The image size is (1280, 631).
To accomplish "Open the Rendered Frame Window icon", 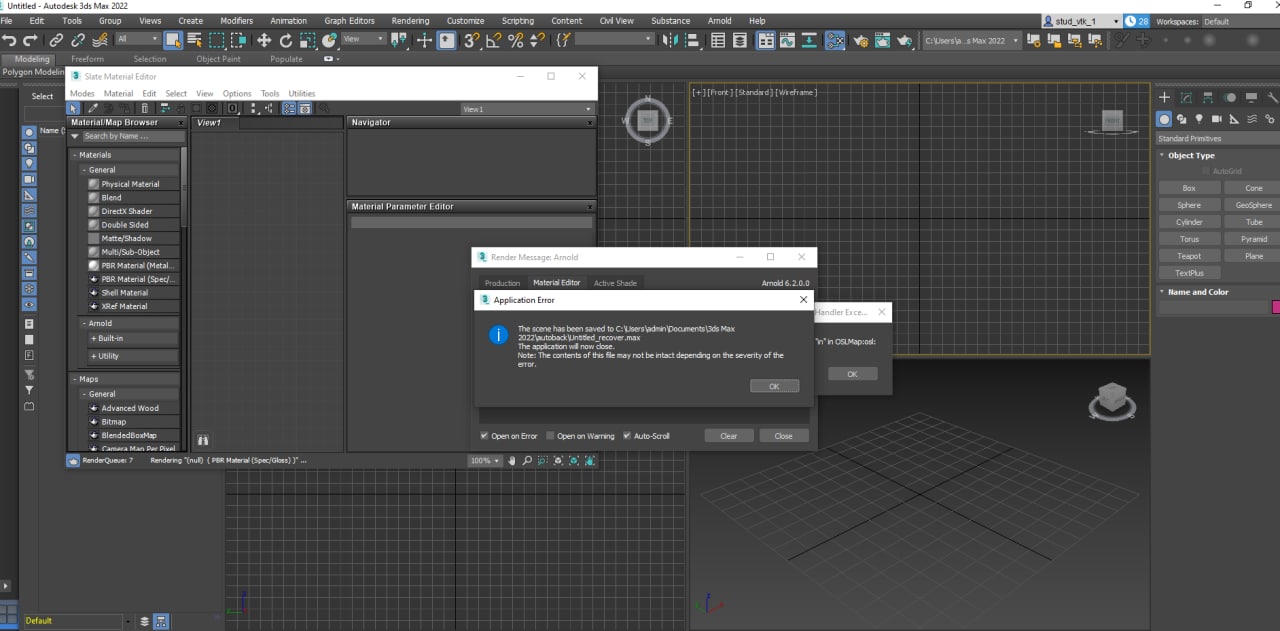I will click(x=881, y=40).
